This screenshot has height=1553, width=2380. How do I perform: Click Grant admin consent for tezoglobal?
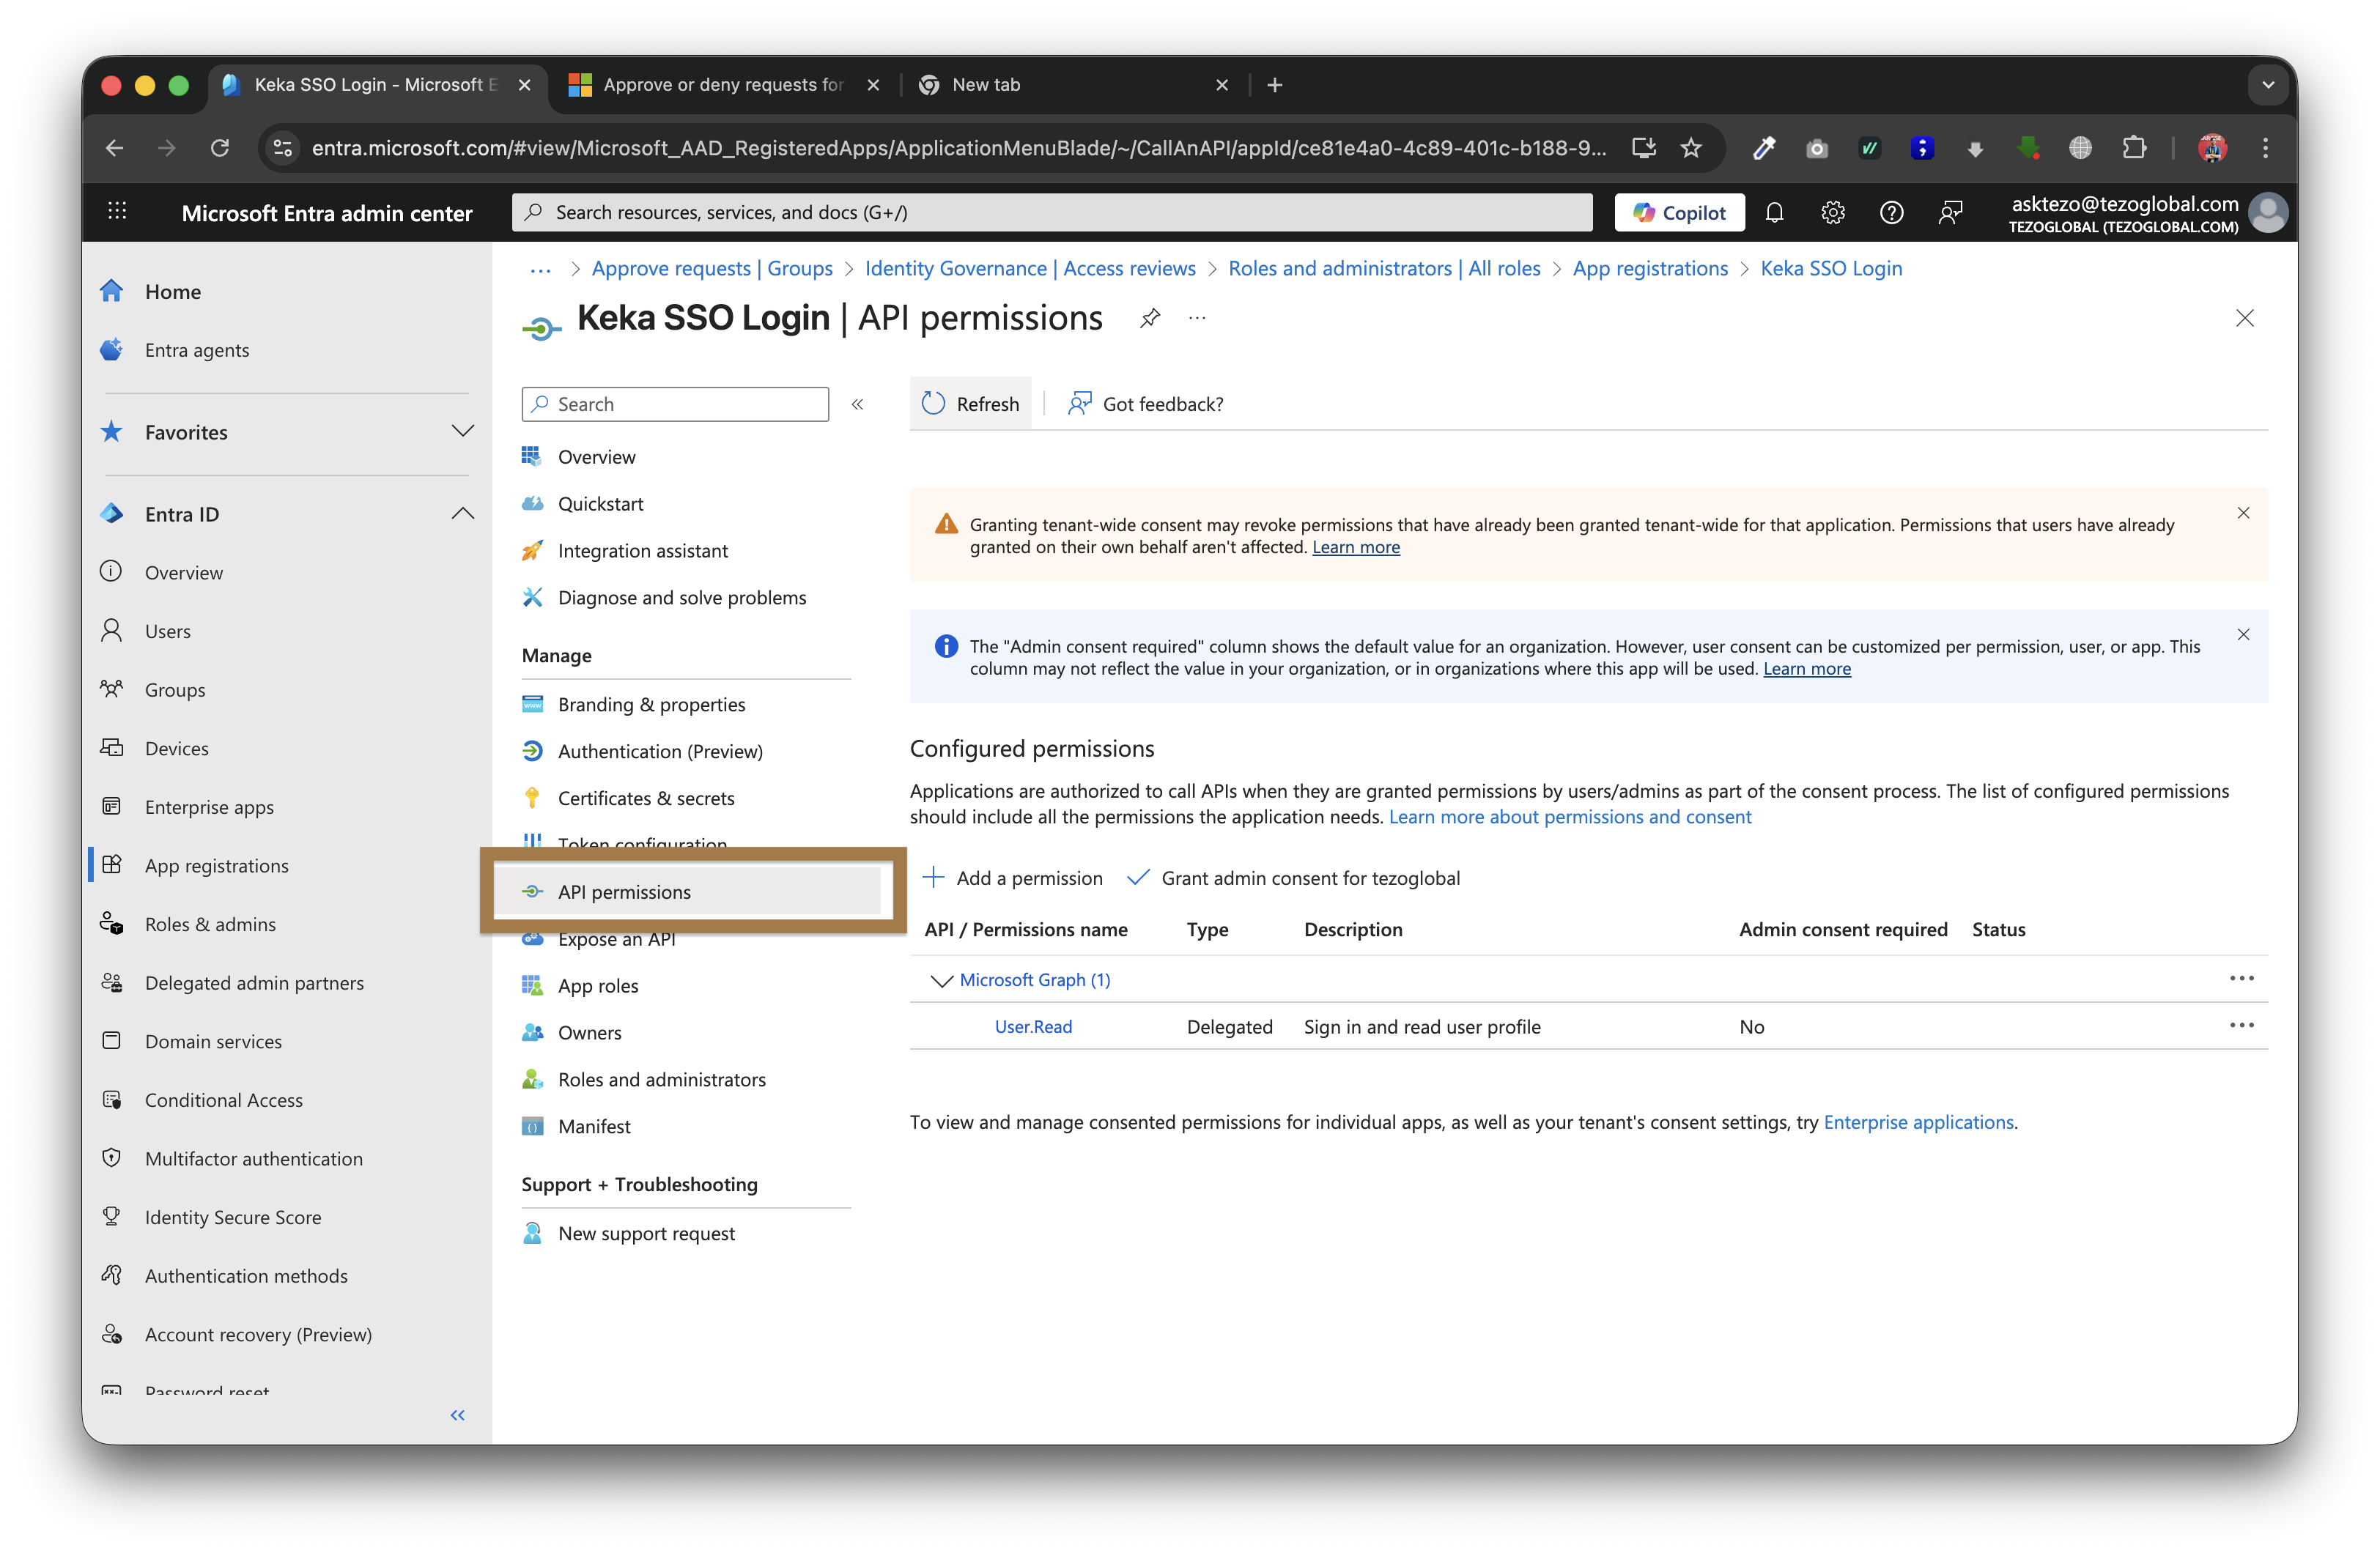1293,878
